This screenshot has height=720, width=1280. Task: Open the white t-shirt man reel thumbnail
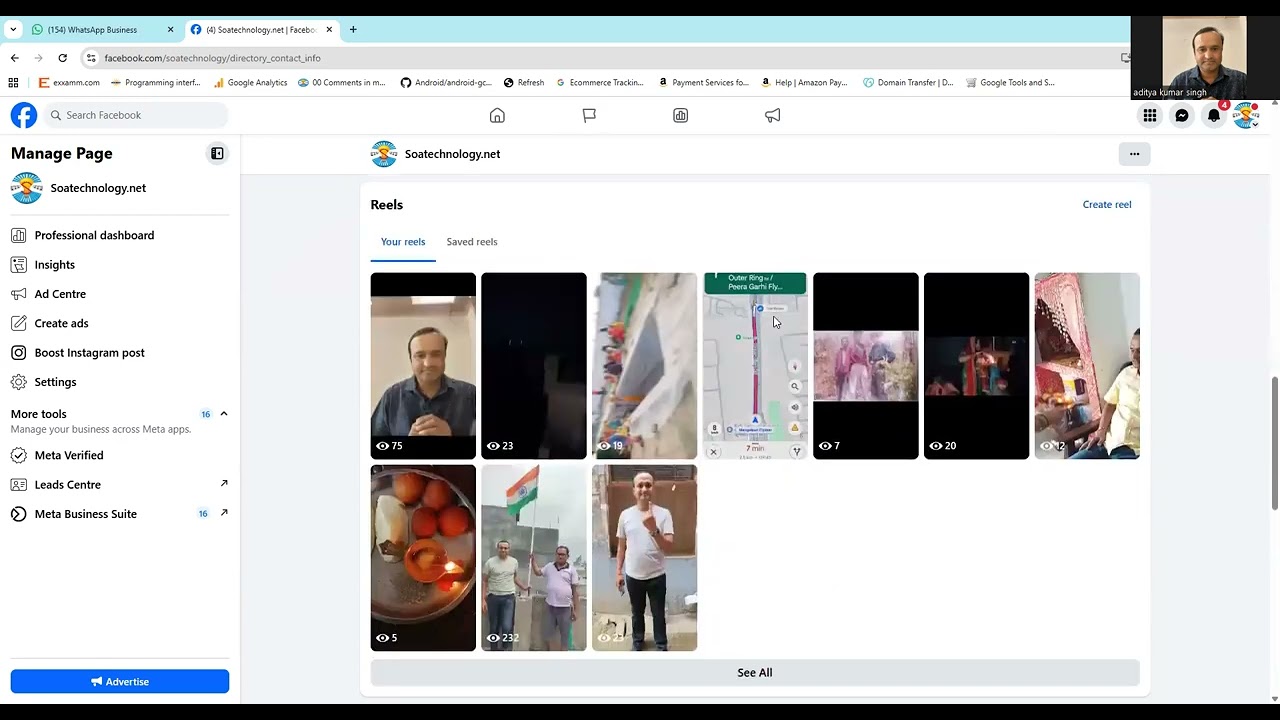pos(645,558)
